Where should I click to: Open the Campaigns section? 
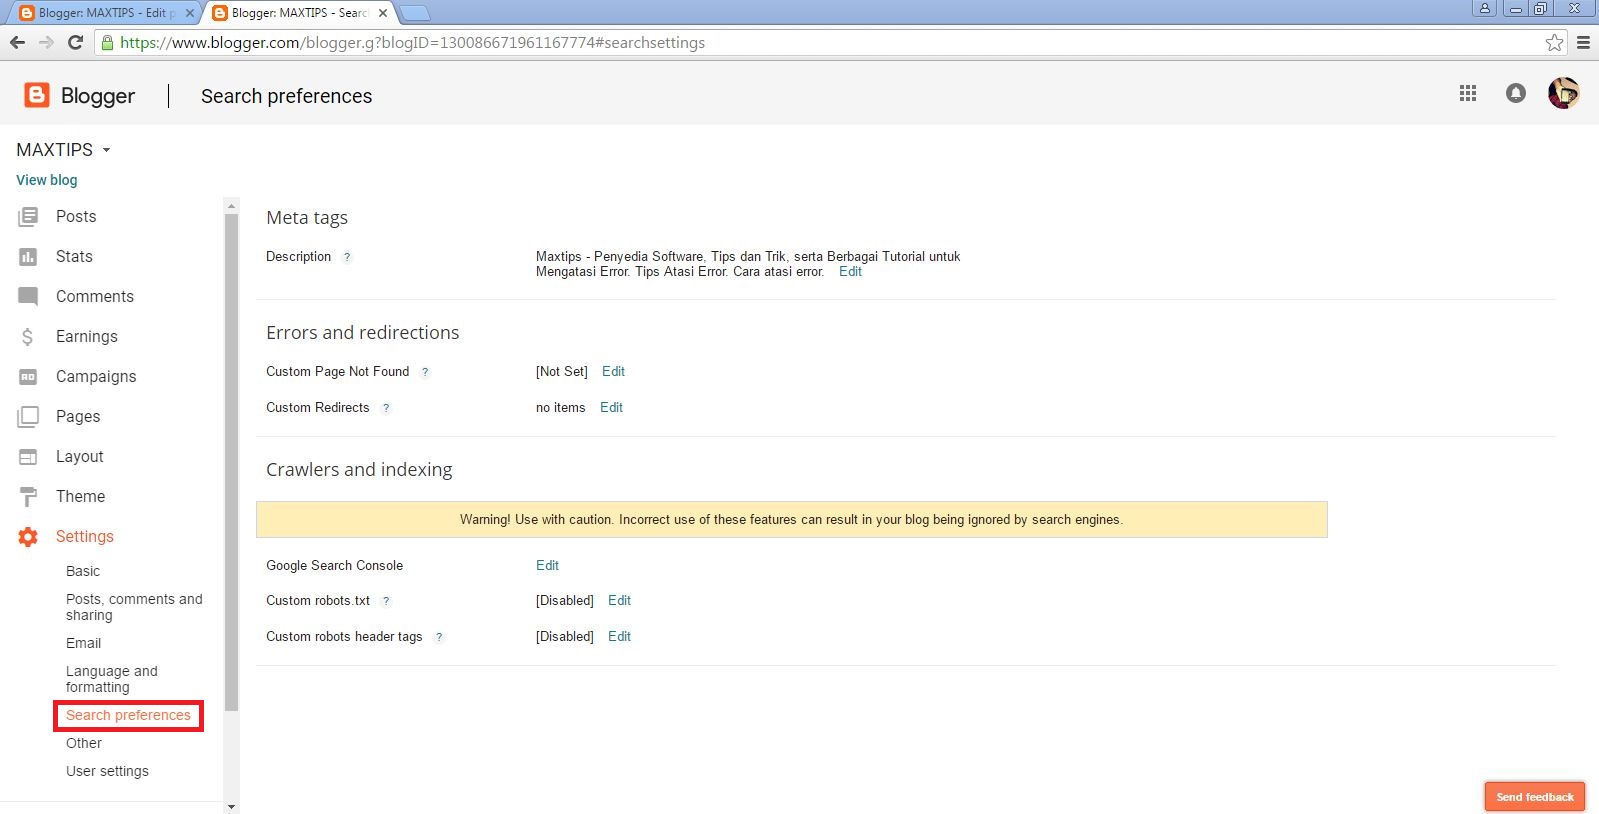(x=96, y=377)
